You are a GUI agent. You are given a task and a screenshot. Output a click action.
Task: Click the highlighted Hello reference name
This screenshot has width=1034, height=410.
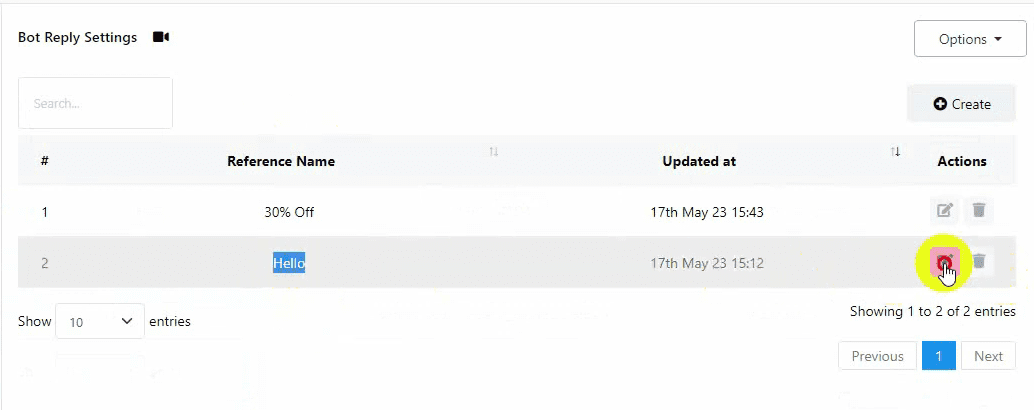click(x=289, y=263)
